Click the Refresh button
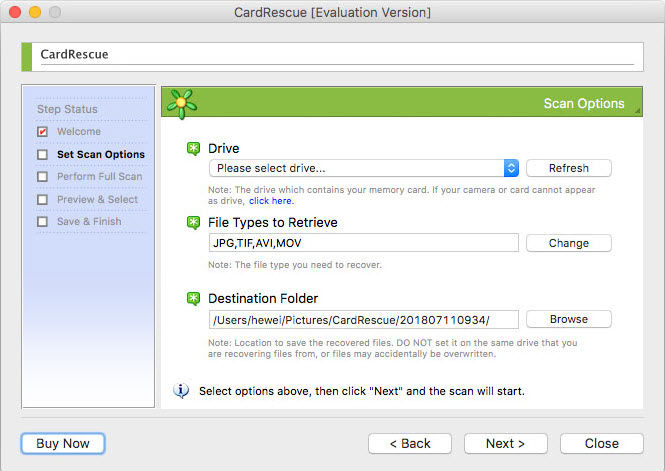 coord(569,168)
